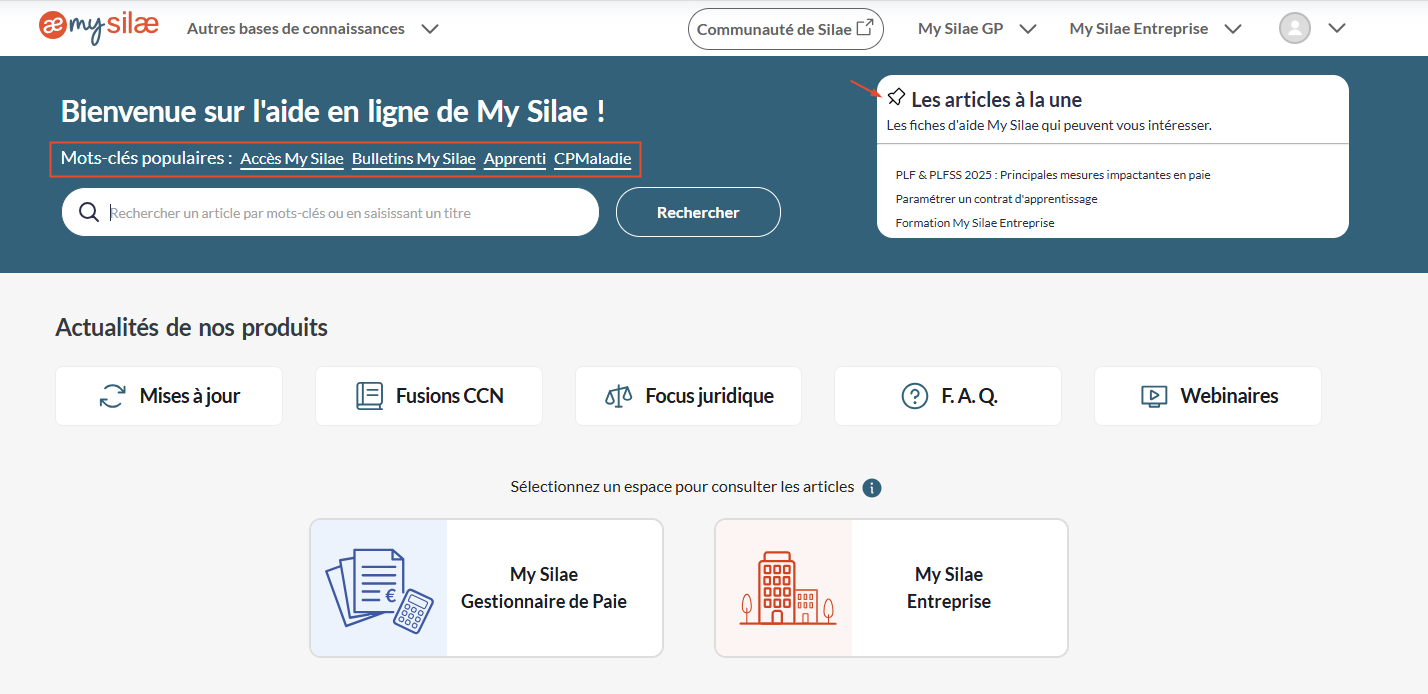
Task: Open the Mises à jour refresh tile
Action: pyautogui.click(x=169, y=396)
